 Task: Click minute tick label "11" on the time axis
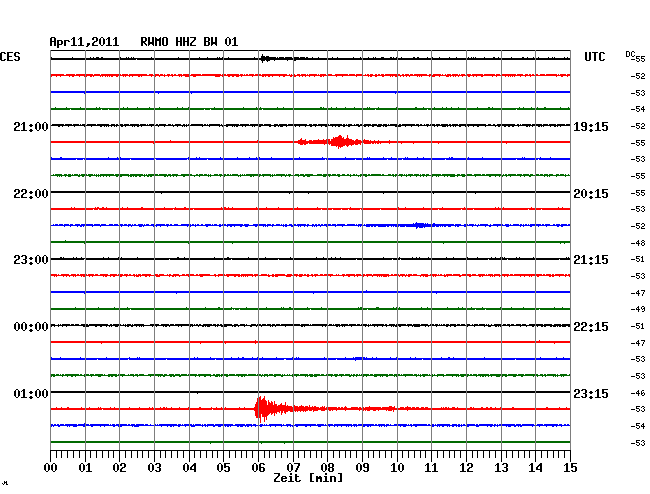pyautogui.click(x=431, y=468)
